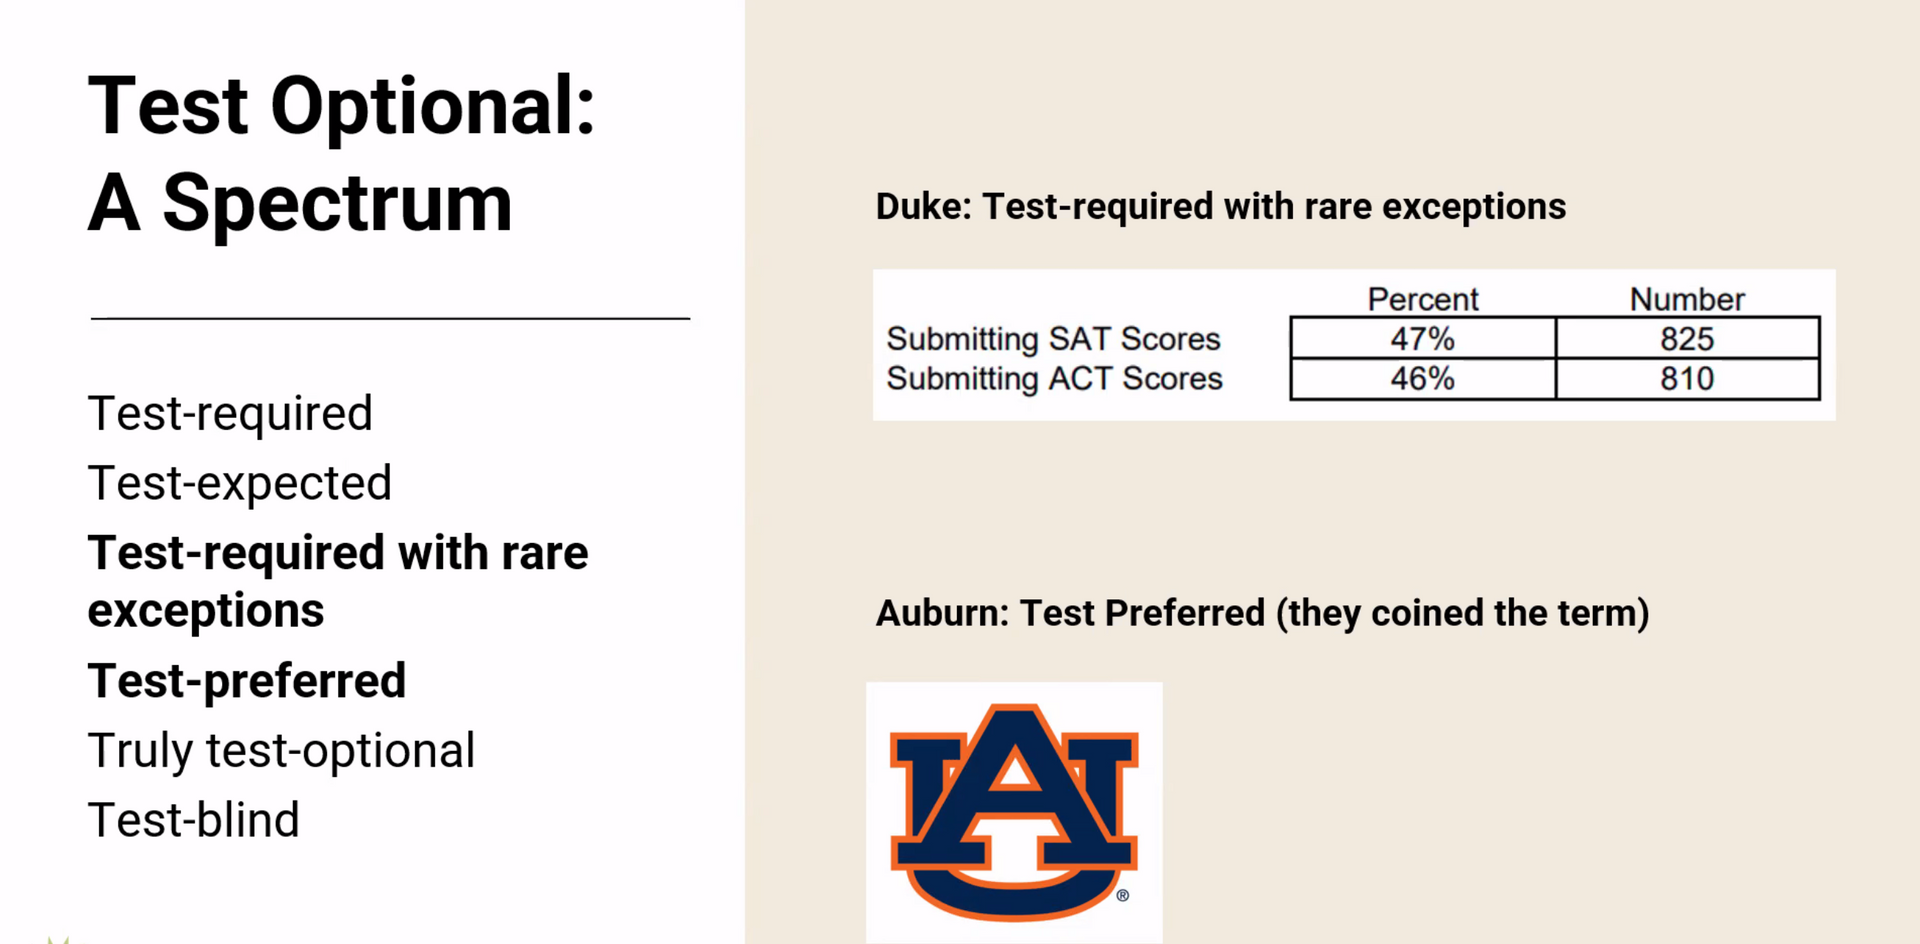Click the Duke test-required heading
The image size is (1920, 944).
pyautogui.click(x=1220, y=207)
